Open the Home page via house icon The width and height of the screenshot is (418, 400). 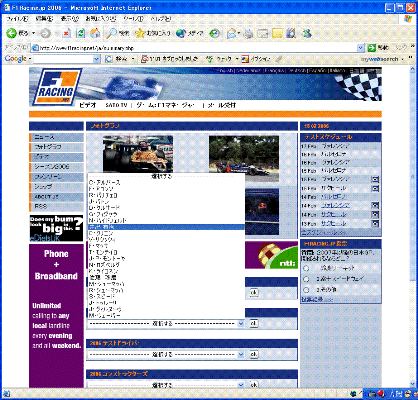coord(95,33)
